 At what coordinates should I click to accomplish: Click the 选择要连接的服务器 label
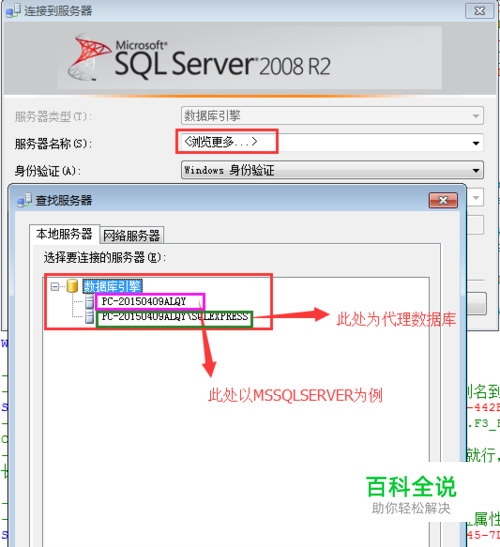(x=105, y=258)
